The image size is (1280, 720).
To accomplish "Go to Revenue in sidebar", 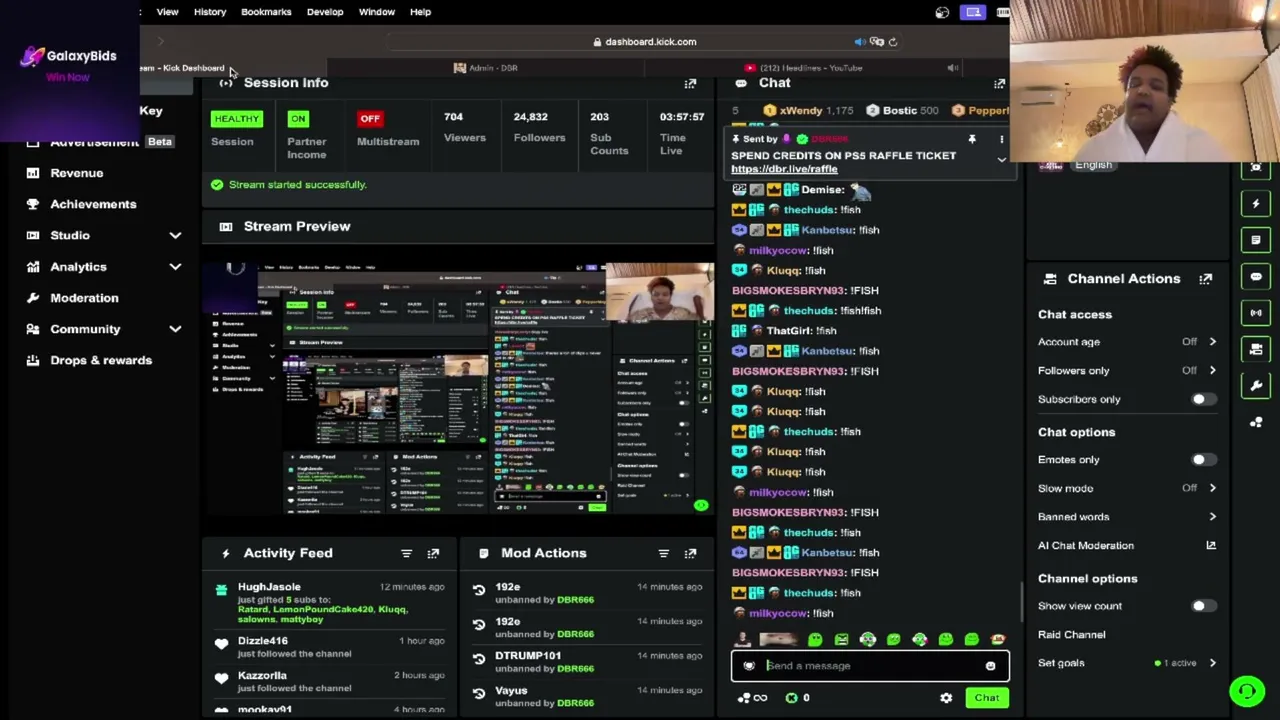I will coord(77,173).
